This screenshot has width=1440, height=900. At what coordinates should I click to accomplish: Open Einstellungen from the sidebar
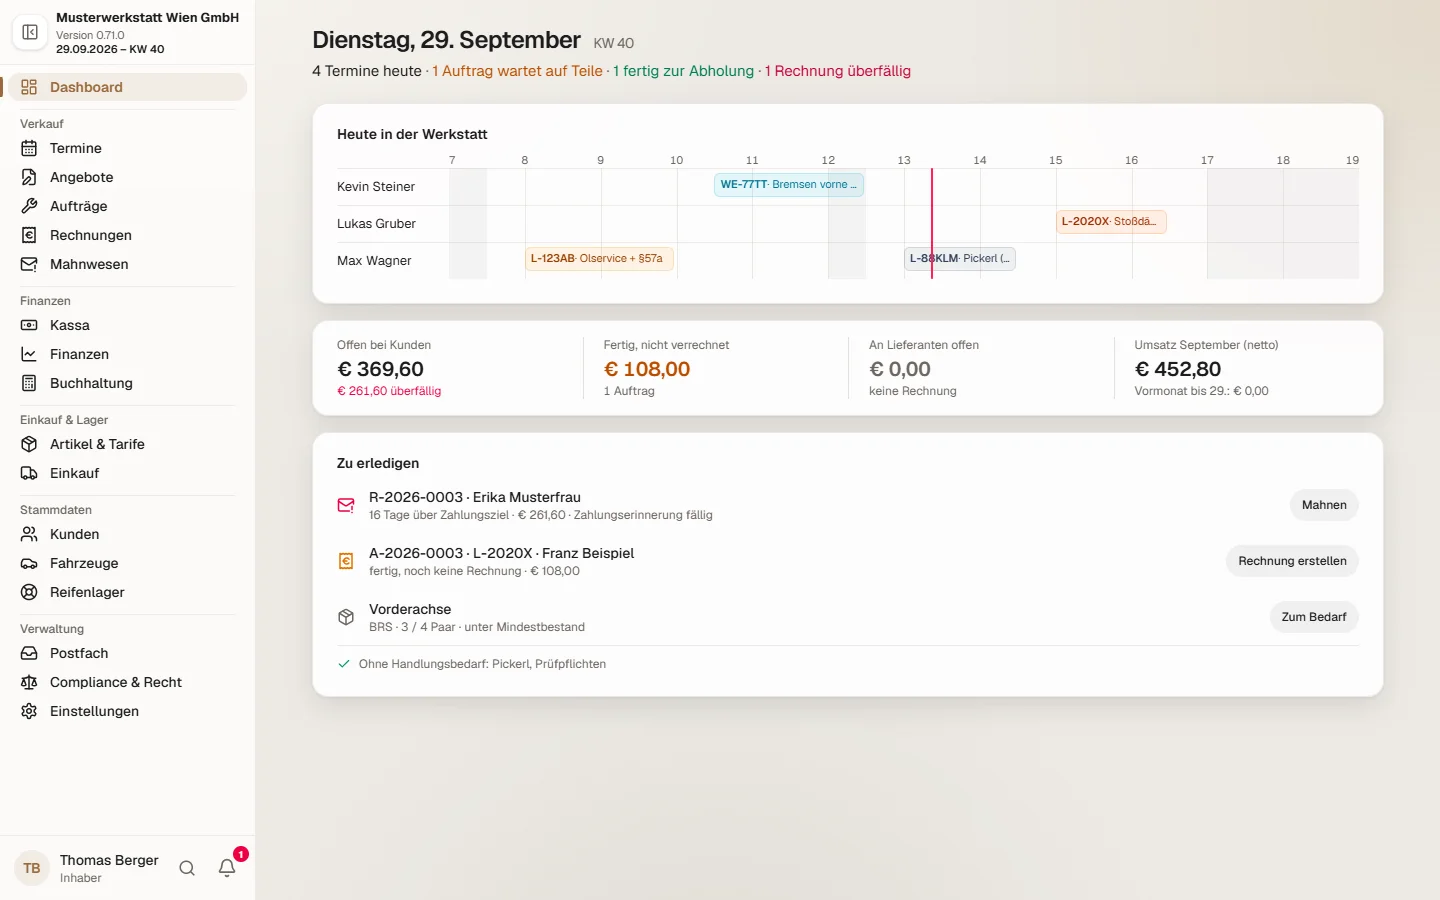(x=128, y=711)
